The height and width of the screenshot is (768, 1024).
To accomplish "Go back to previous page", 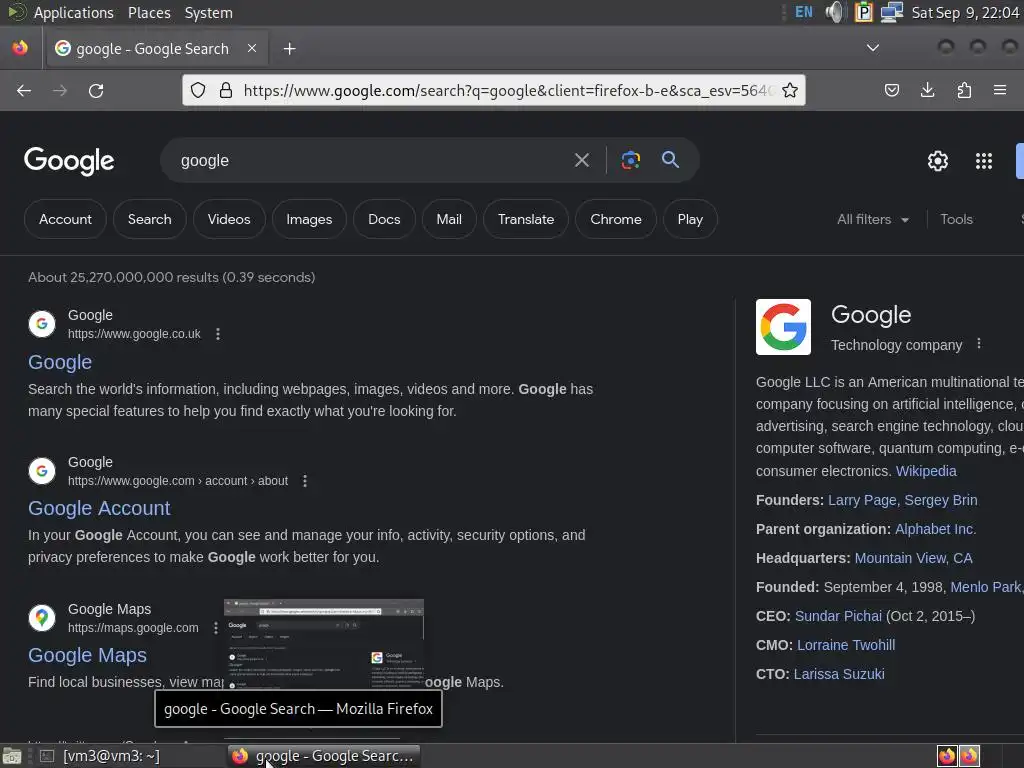I will [24, 91].
